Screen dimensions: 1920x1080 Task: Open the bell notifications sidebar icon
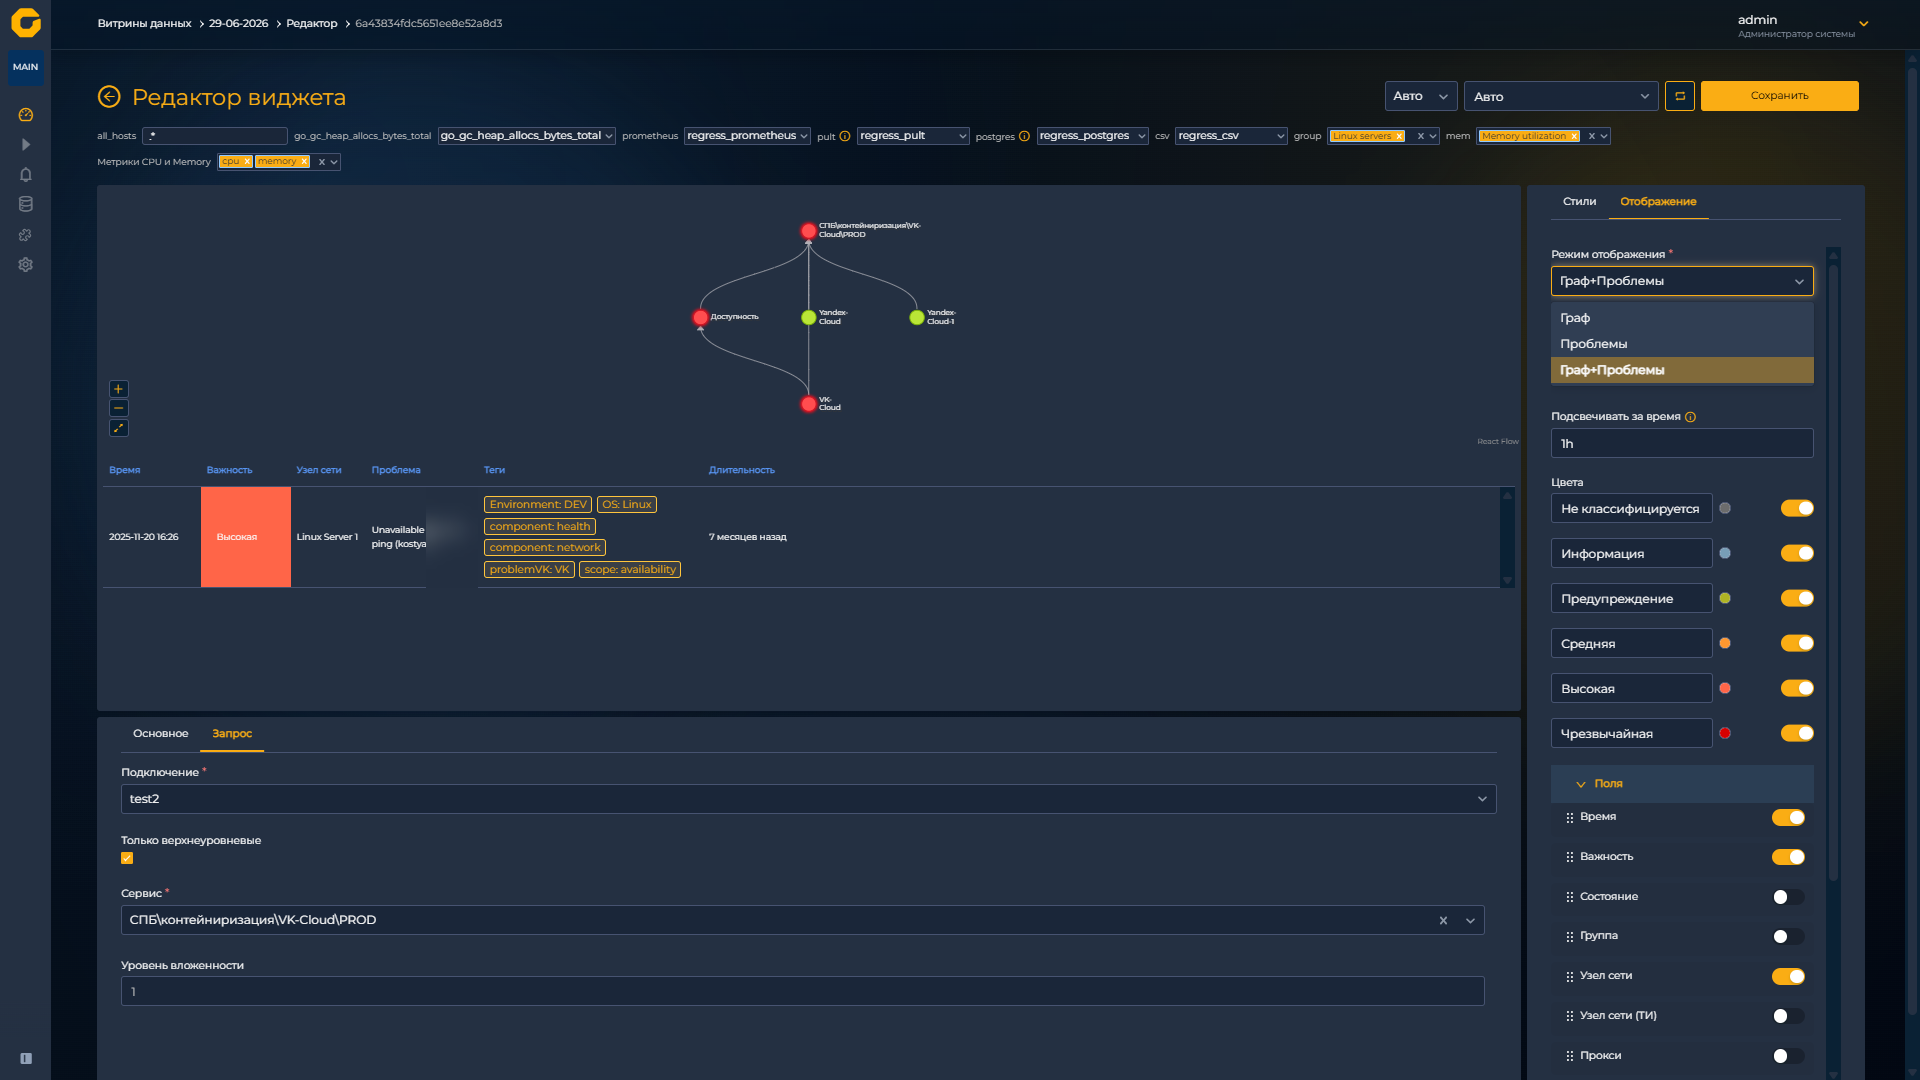pos(26,175)
